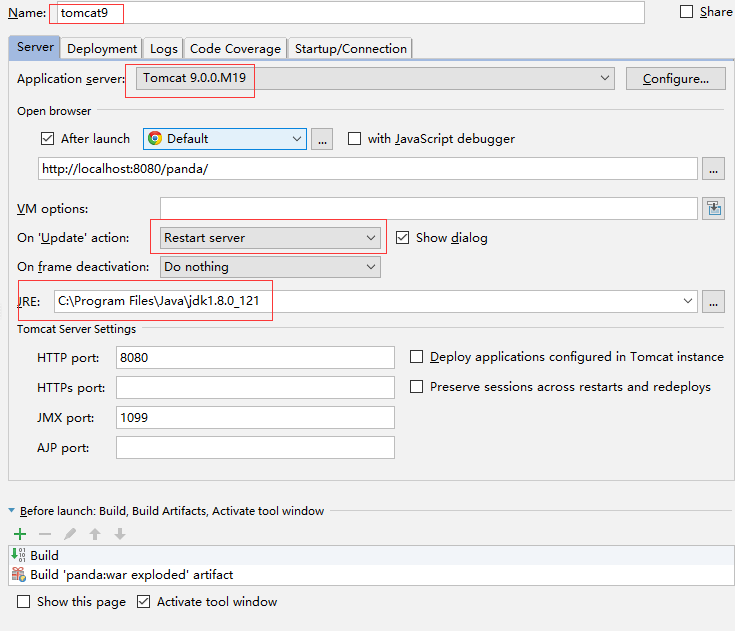
Task: Click the HTTPs port field
Action: click(x=255, y=388)
